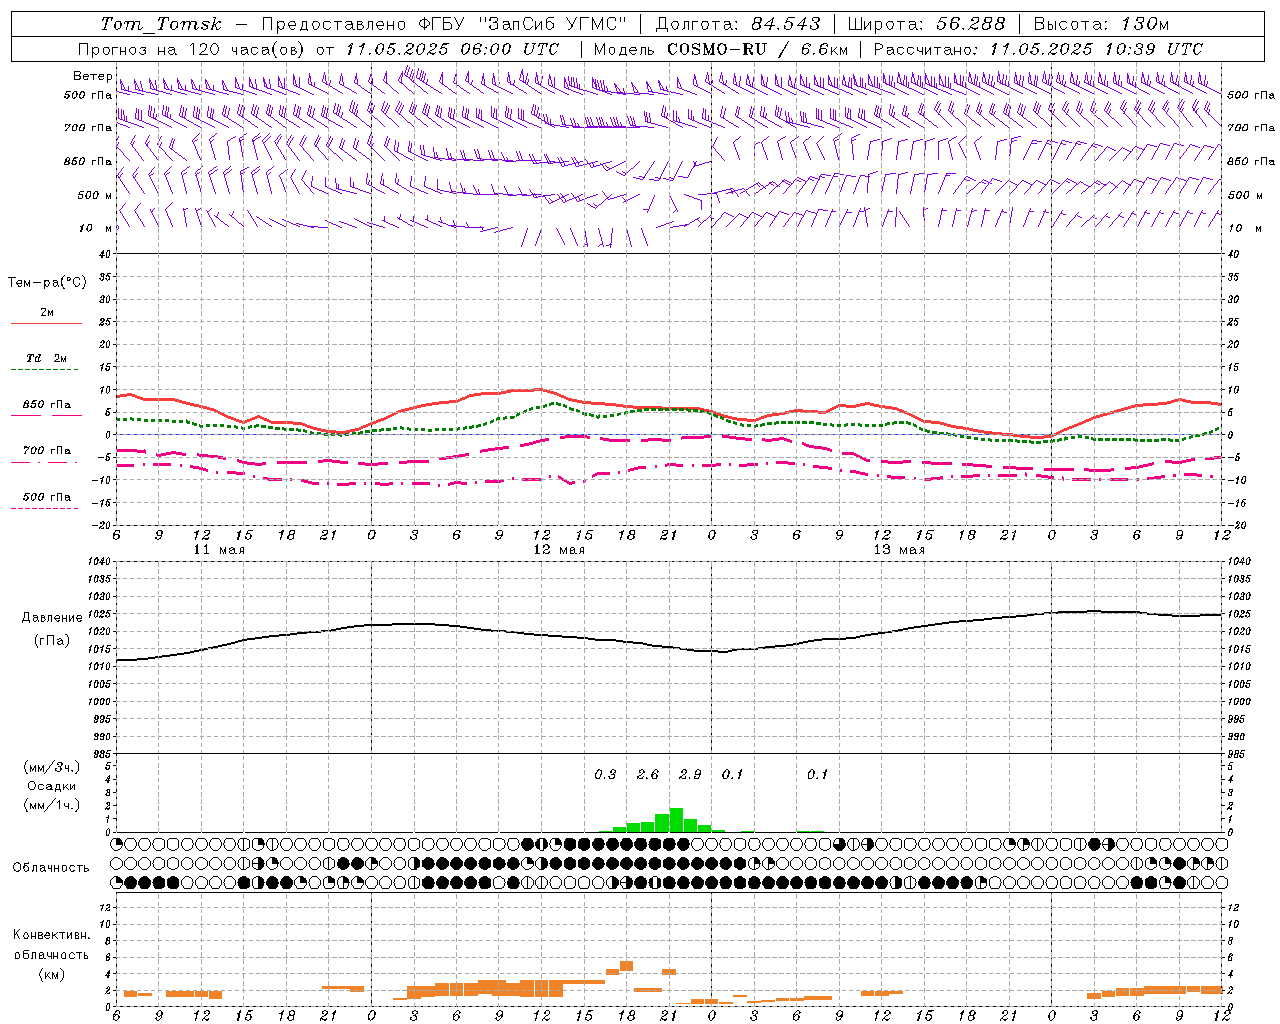Image resolution: width=1280 pixels, height=1024 pixels.
Task: Select the "Широта: 56.288" latitude text
Action: 927,24
